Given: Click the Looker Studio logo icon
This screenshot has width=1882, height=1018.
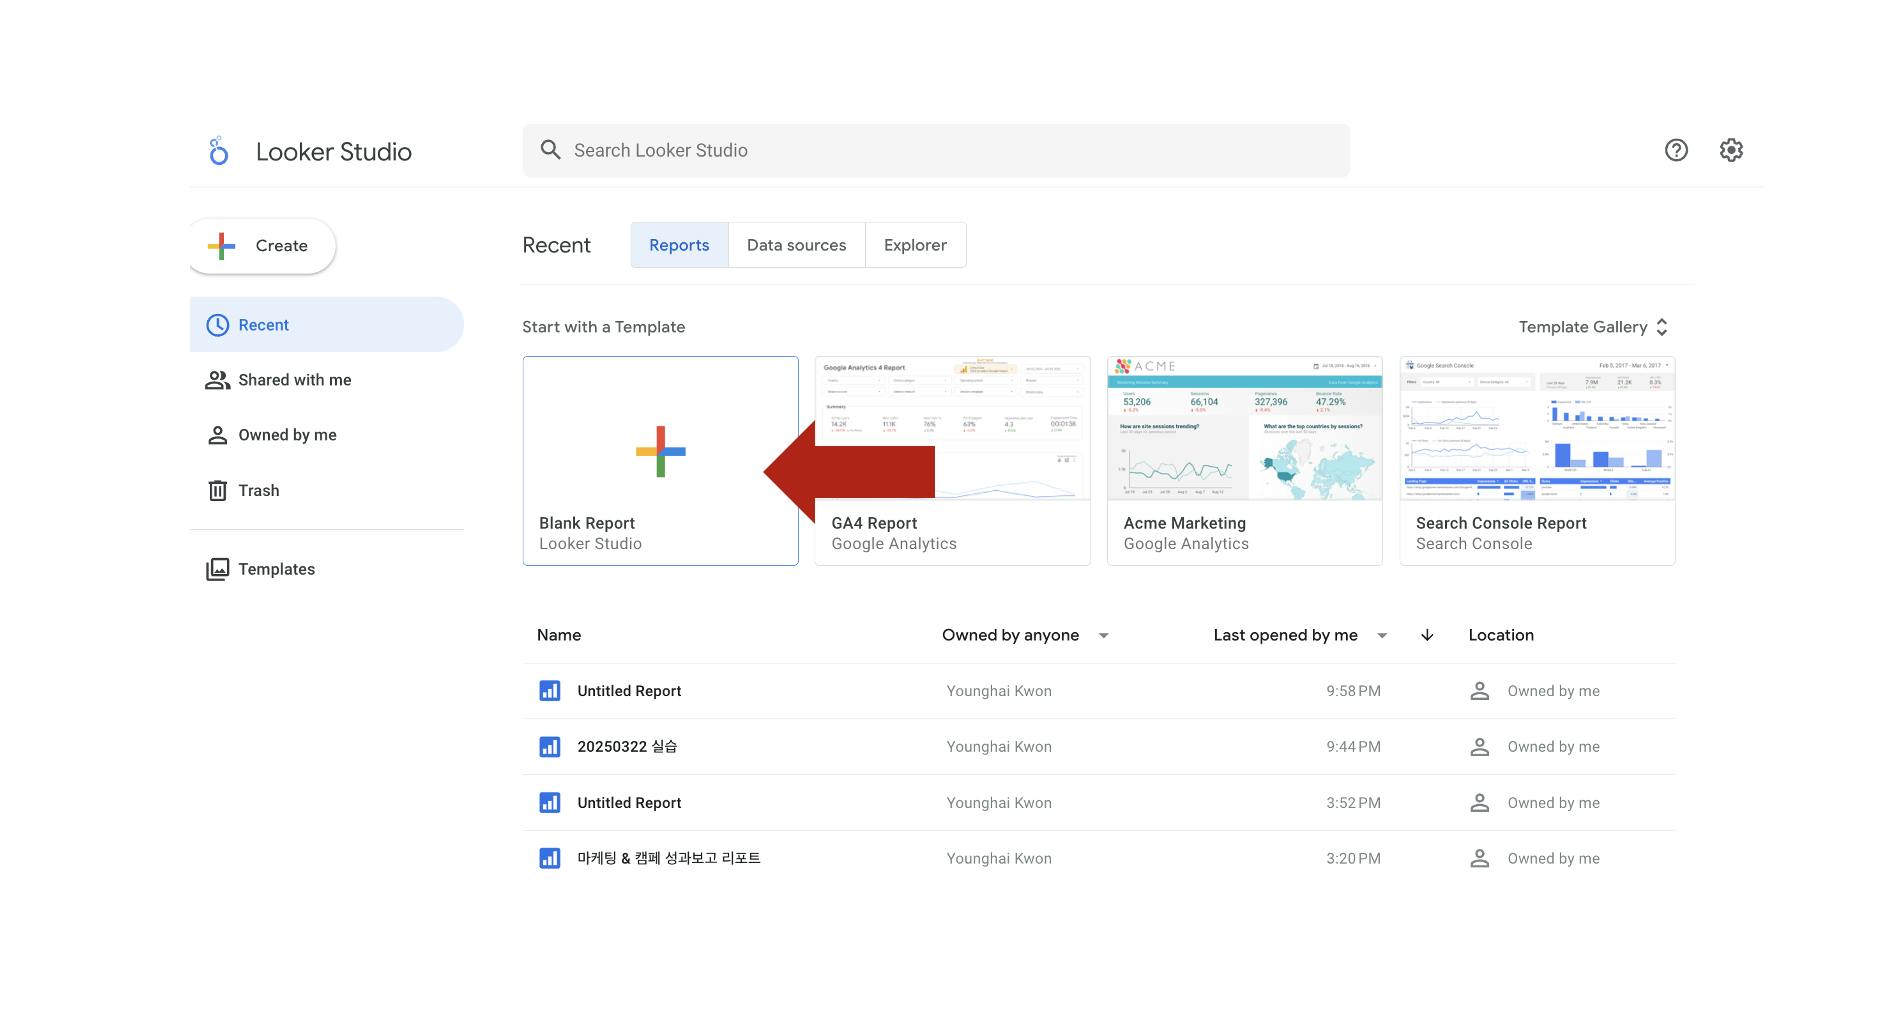Looking at the screenshot, I should pyautogui.click(x=219, y=151).
